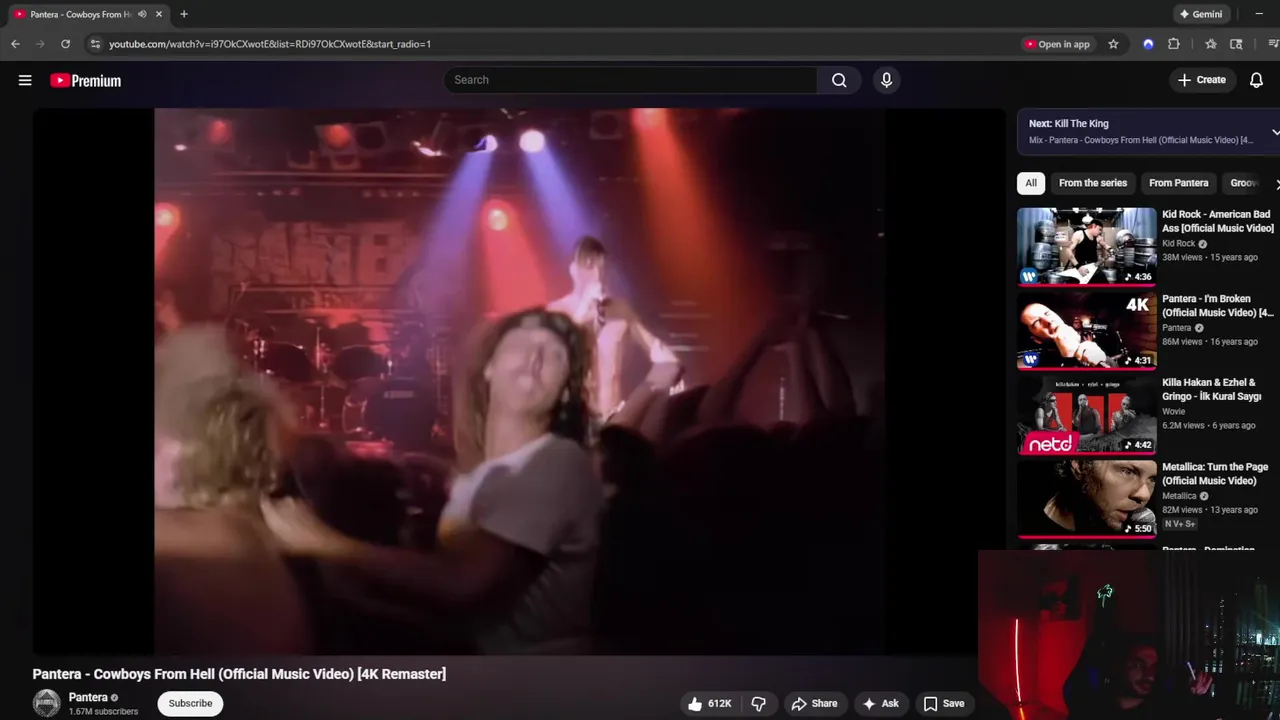Click Next: Kill The King text

[x=1069, y=124]
